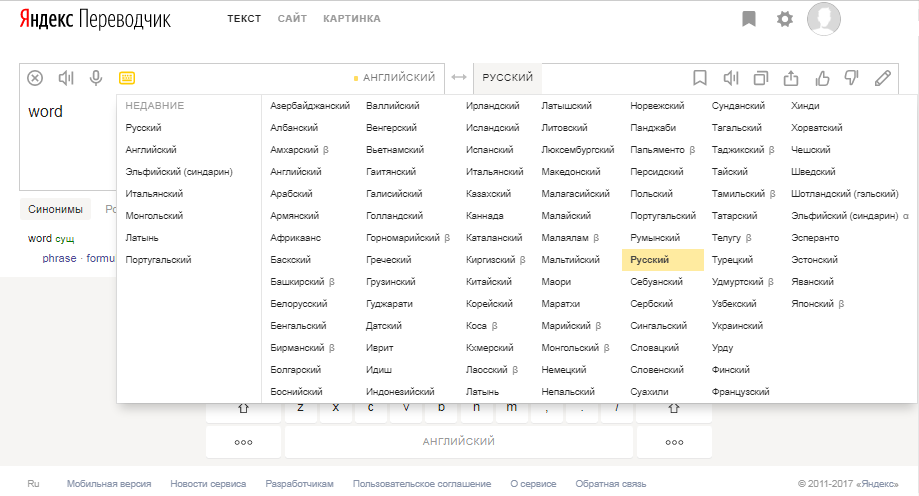Rate the translation with thumbs up
919x496 pixels.
[822, 78]
